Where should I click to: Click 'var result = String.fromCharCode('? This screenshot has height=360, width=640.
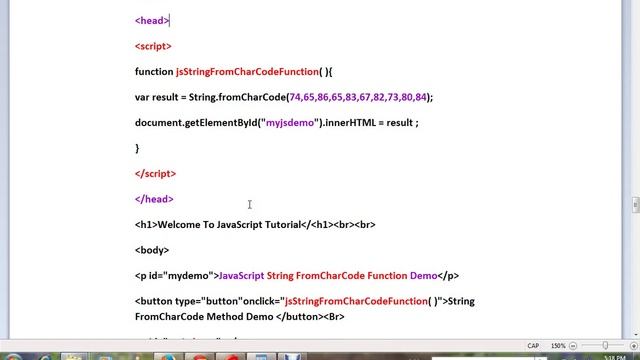[x=212, y=97]
